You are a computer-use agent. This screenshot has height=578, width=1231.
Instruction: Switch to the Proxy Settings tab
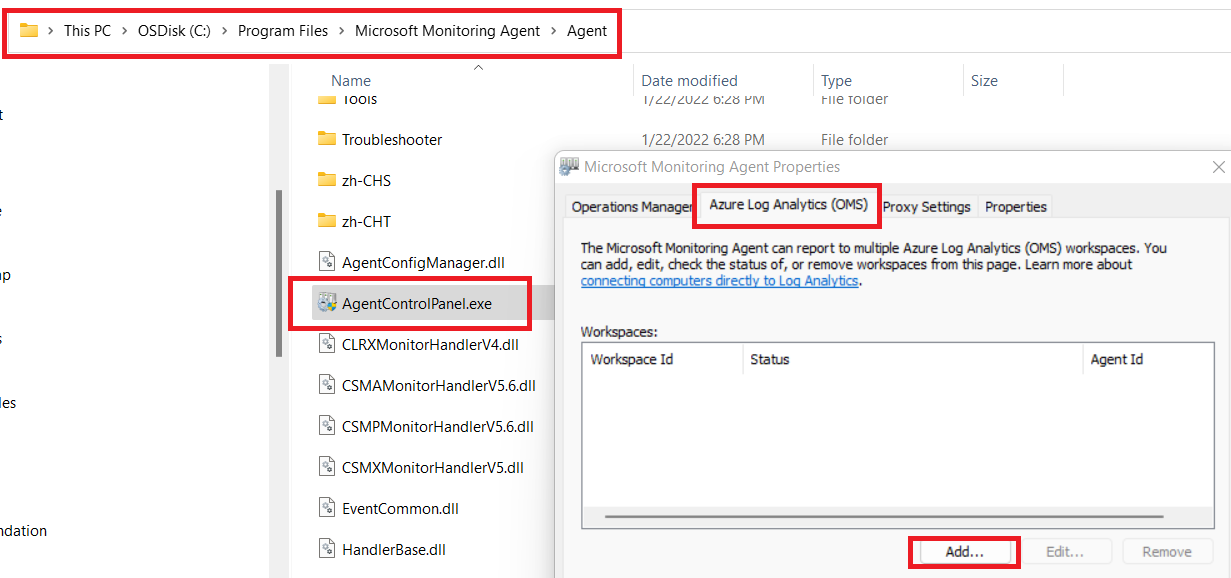pos(926,207)
